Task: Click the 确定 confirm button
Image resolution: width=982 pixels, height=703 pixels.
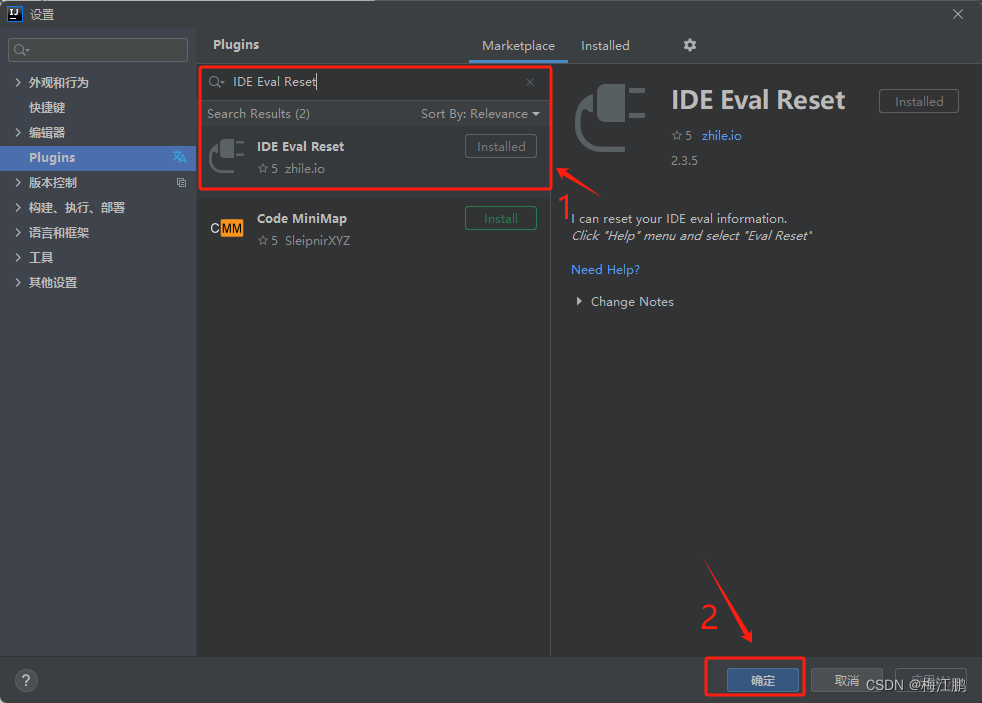Action: tap(762, 680)
